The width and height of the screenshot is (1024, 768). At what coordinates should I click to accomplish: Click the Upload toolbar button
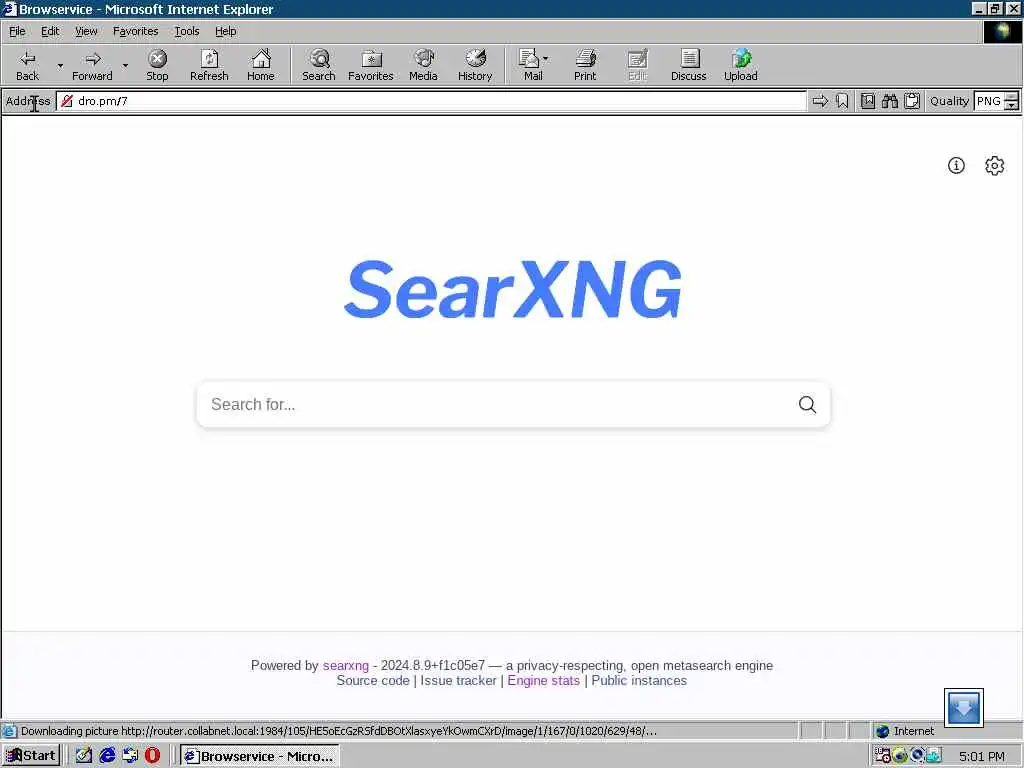tap(741, 65)
